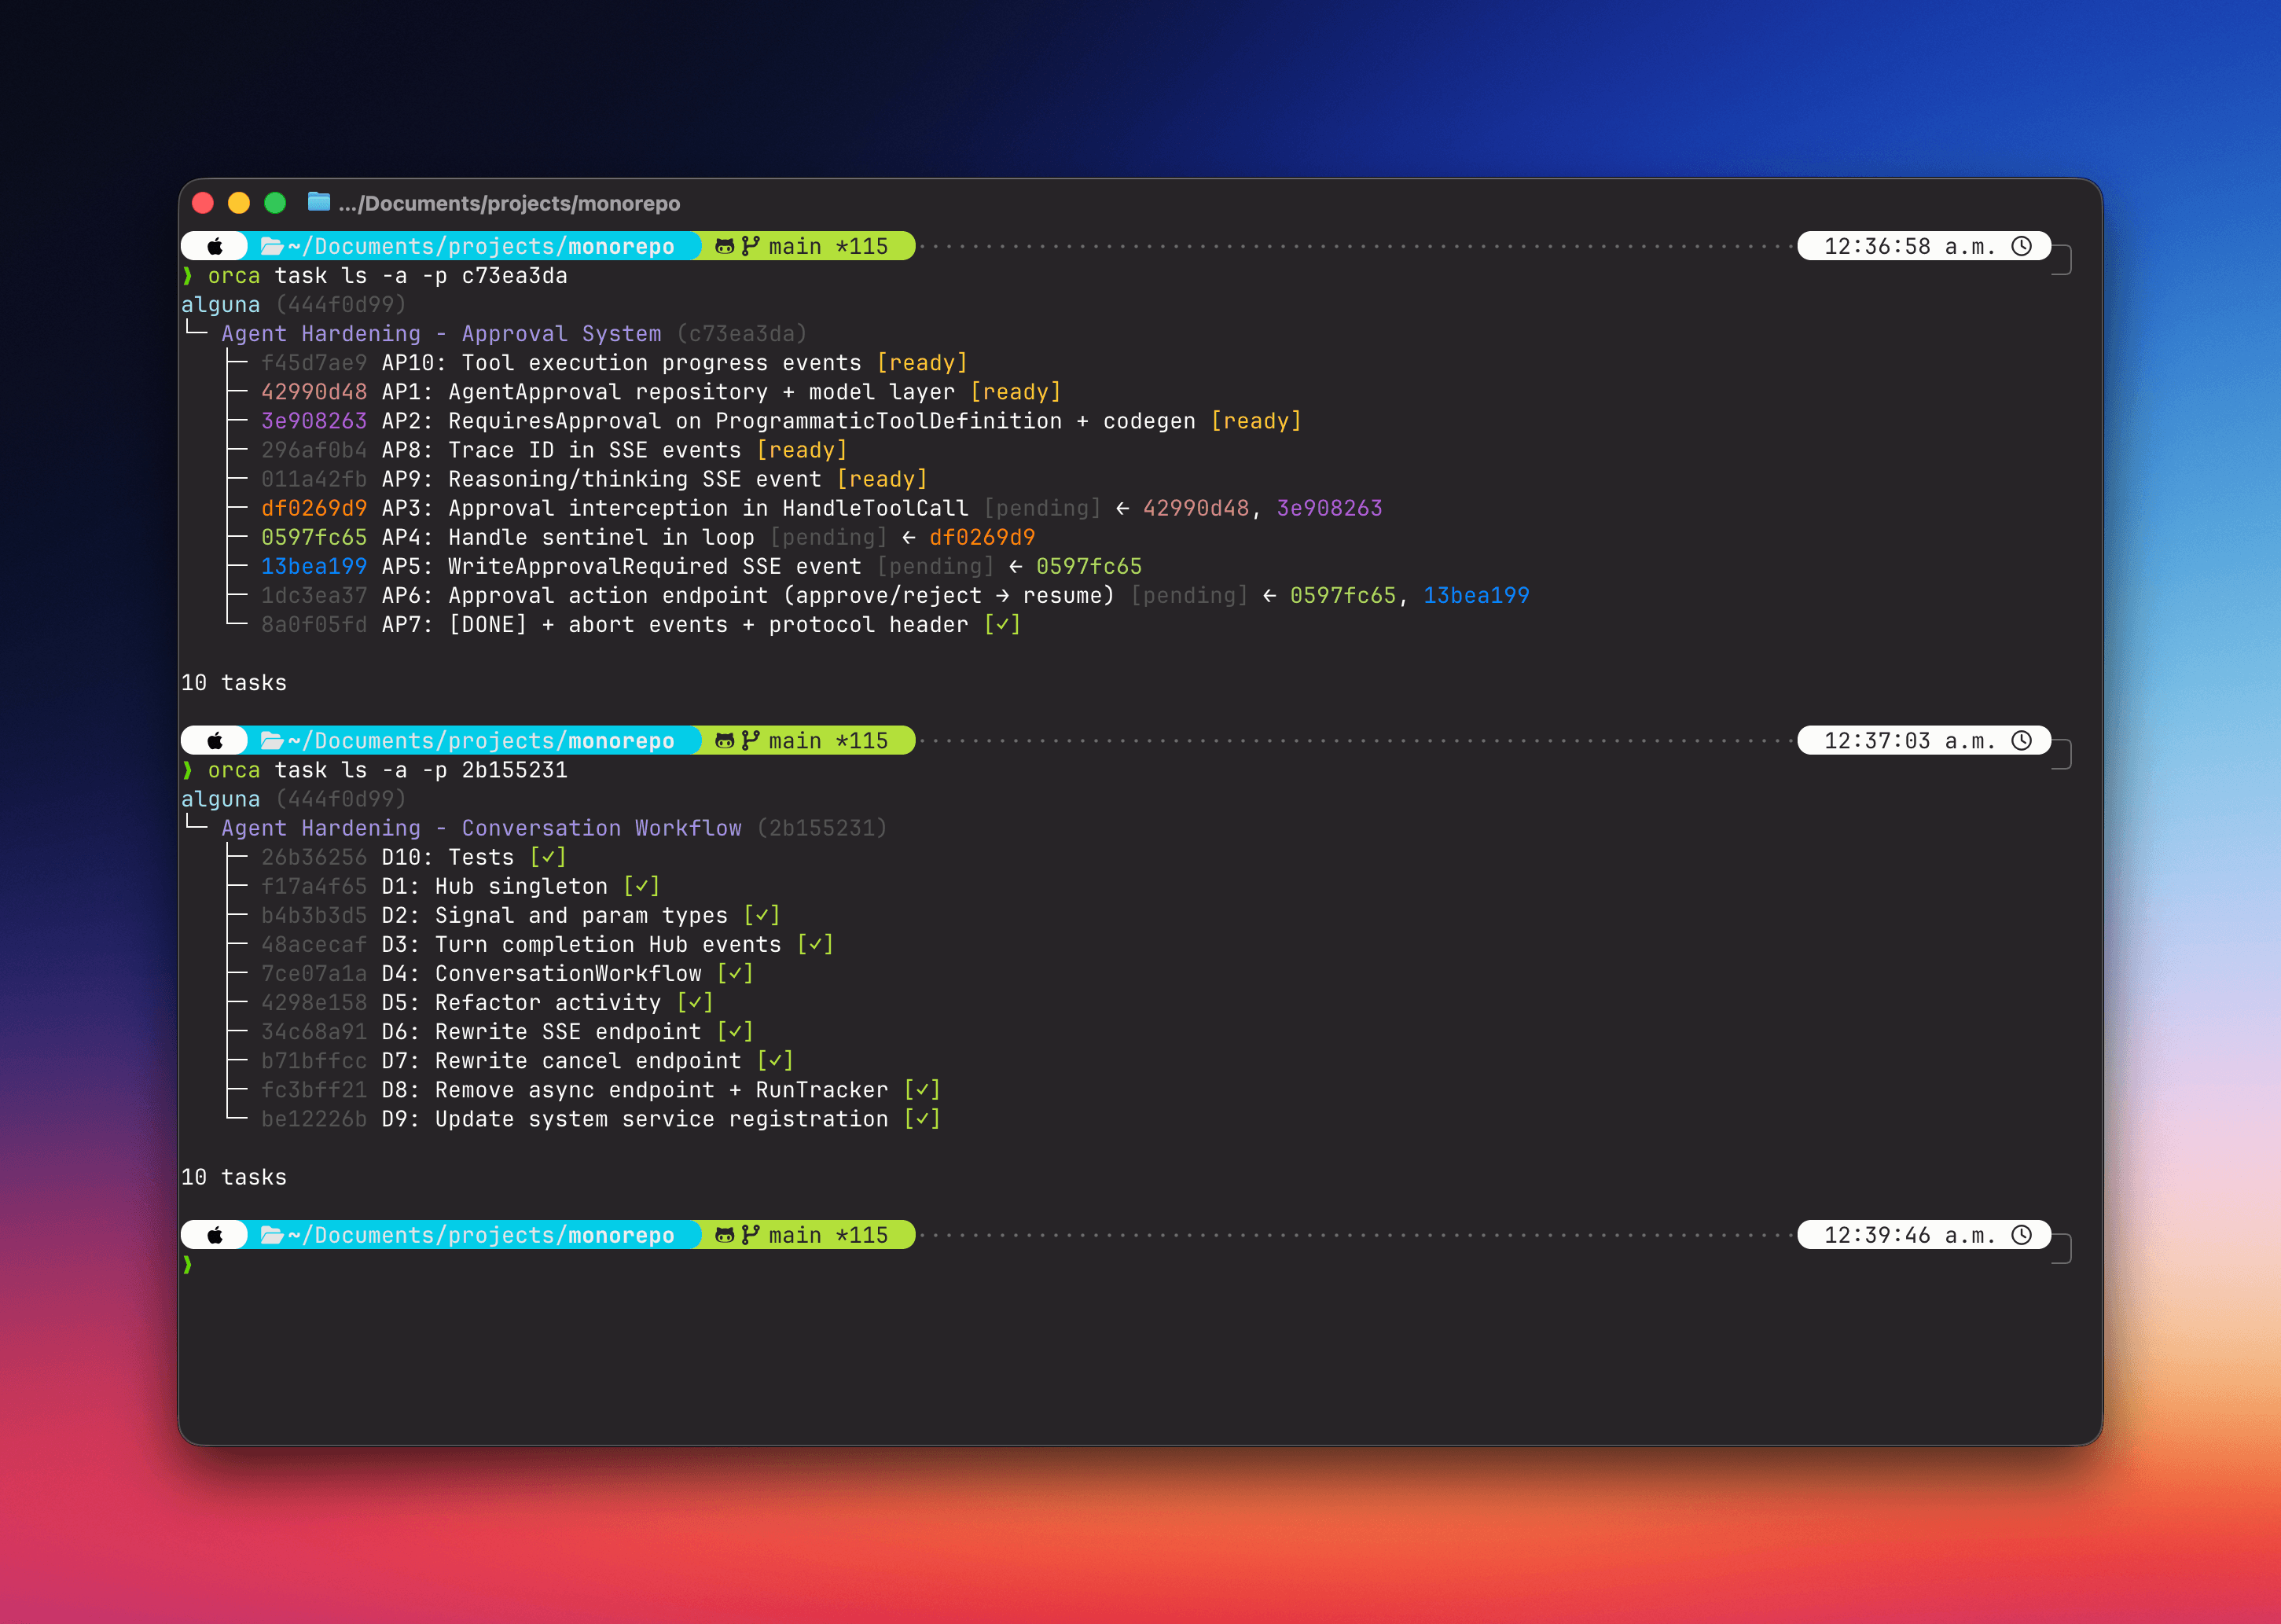Click the row 'AP4: Handle sentinel in loop'
Image resolution: width=2281 pixels, height=1624 pixels.
tap(648, 537)
